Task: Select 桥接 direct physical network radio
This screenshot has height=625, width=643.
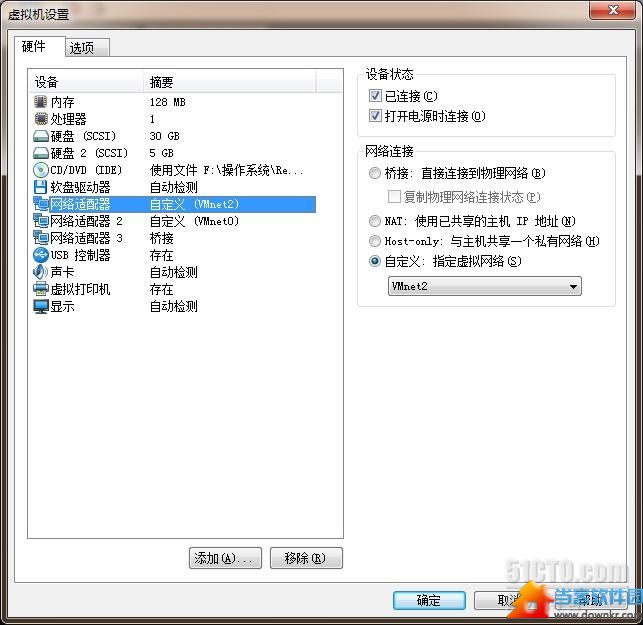Action: pyautogui.click(x=374, y=173)
